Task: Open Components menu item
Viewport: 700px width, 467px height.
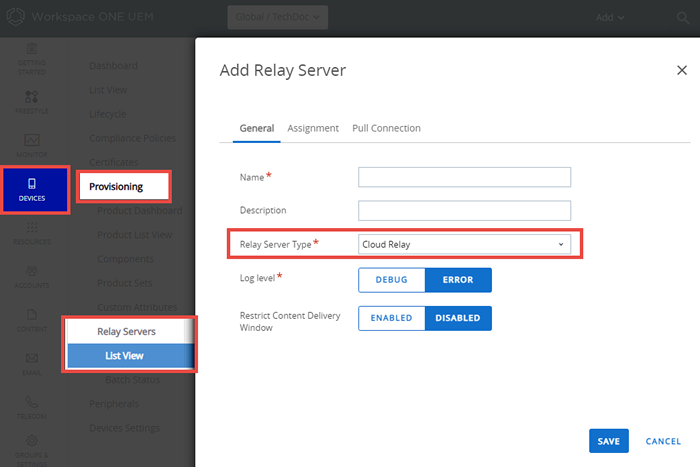Action: coord(125,259)
